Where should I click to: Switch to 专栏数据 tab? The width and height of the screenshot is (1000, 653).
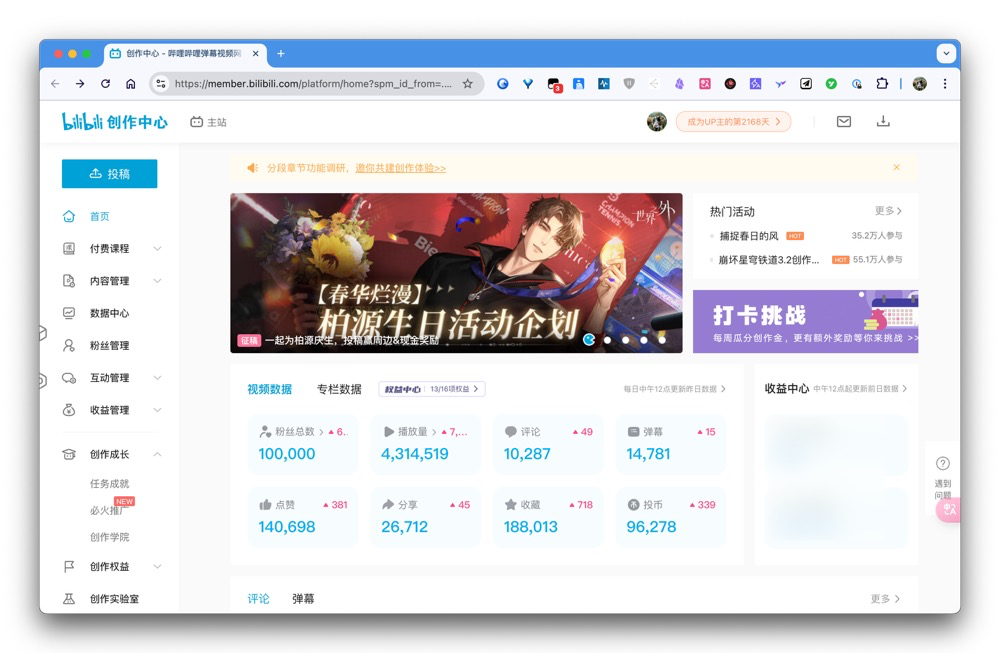[x=339, y=389]
